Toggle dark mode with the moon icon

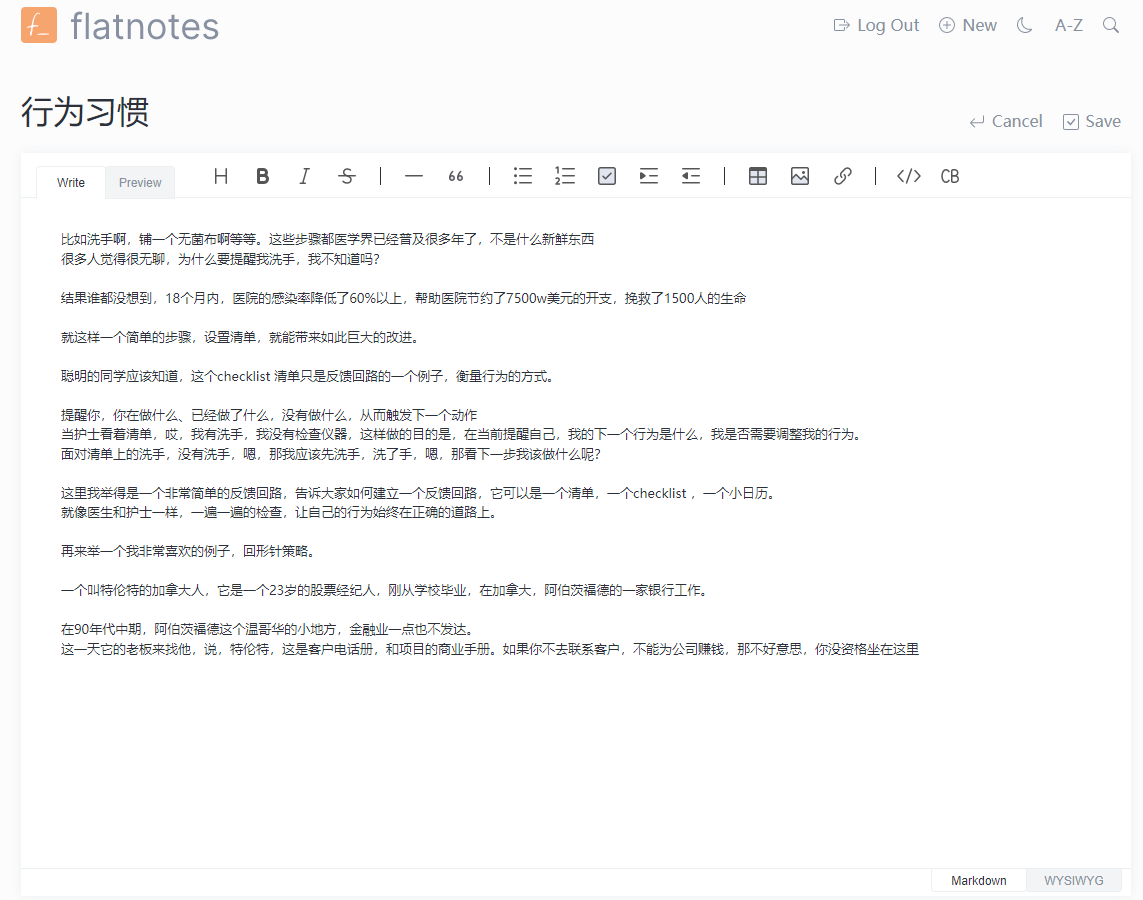point(1023,24)
